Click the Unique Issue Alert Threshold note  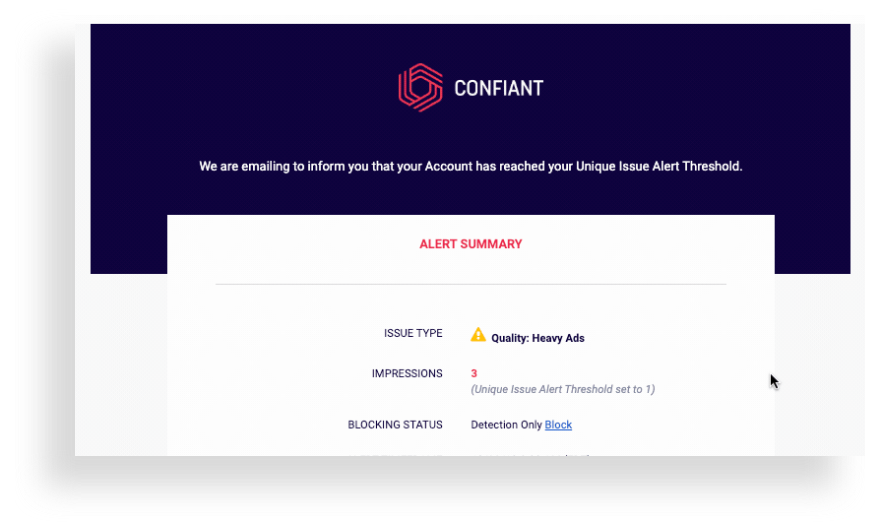(562, 389)
